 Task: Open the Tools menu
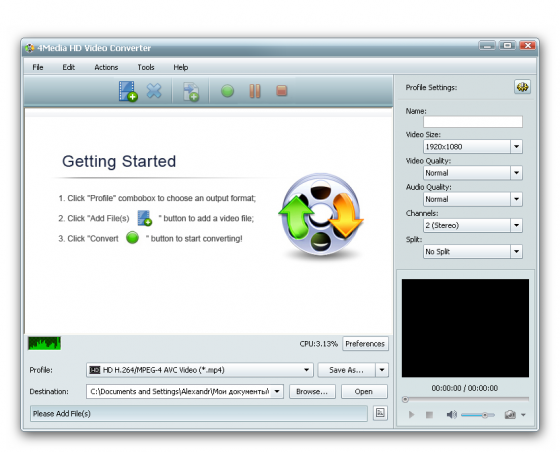click(x=146, y=67)
